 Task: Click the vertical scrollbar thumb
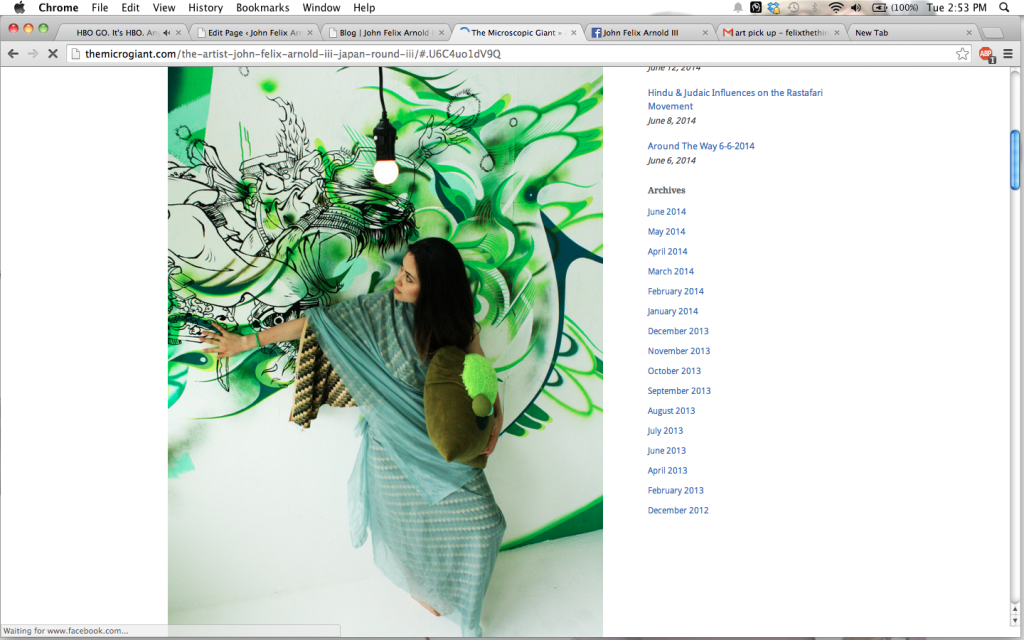click(x=1015, y=160)
